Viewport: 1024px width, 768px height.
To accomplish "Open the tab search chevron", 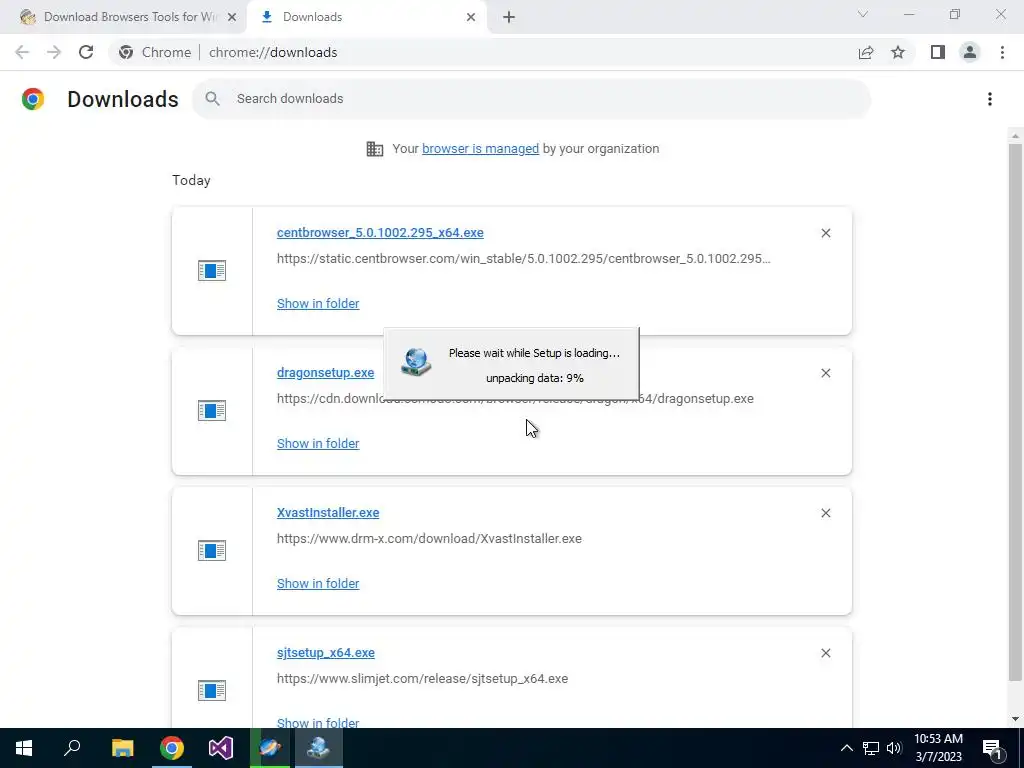I will [x=863, y=14].
